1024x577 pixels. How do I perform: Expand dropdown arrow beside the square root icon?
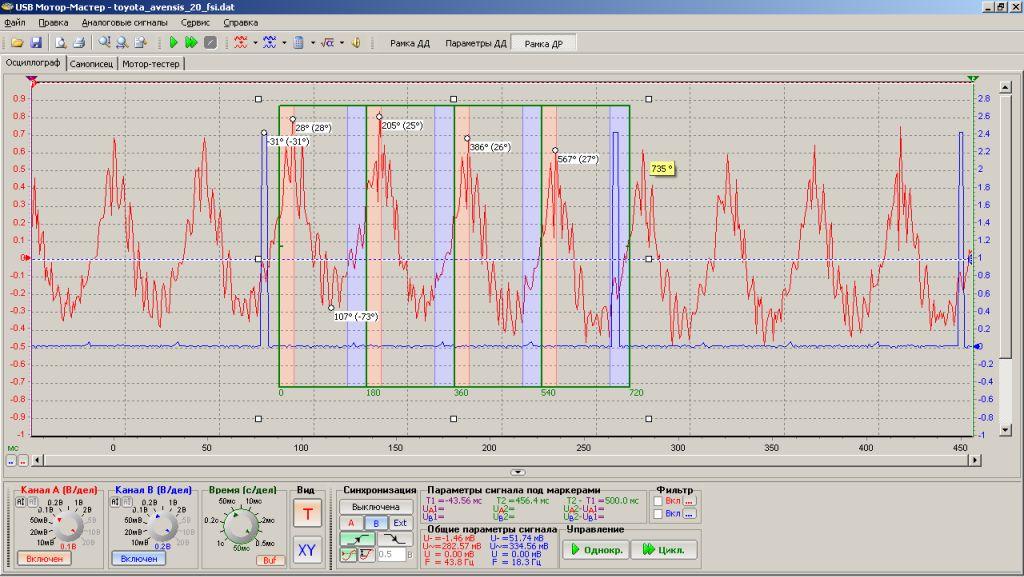coord(342,43)
